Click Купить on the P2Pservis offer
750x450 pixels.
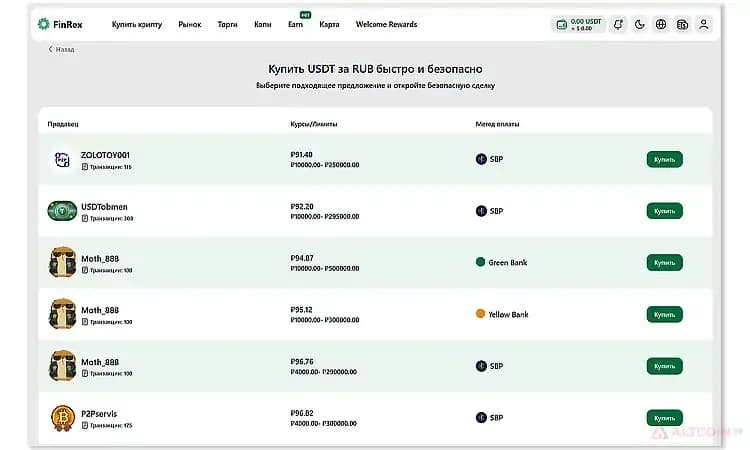(x=664, y=418)
